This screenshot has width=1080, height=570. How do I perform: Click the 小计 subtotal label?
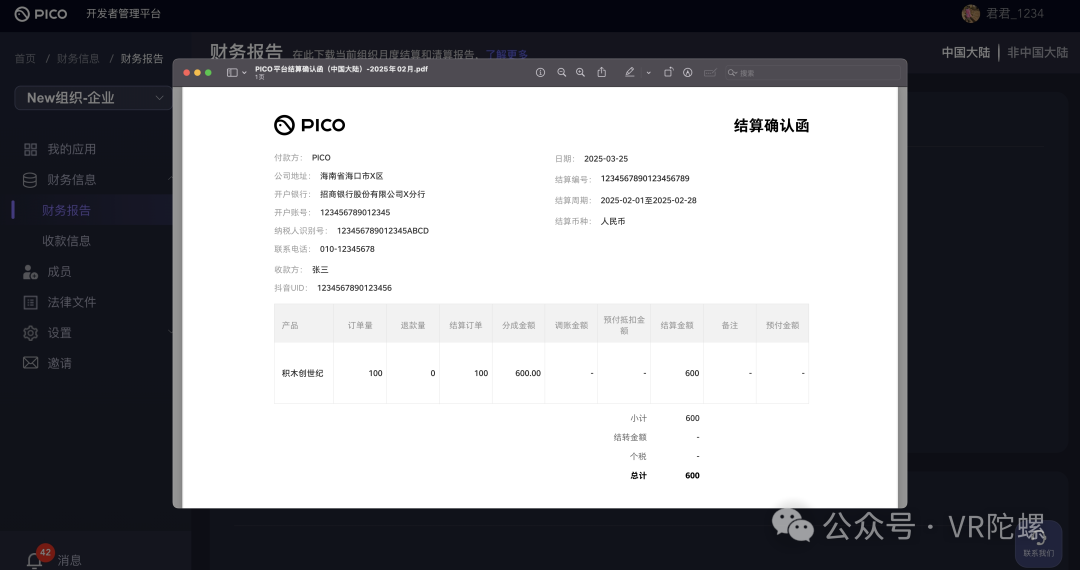638,418
